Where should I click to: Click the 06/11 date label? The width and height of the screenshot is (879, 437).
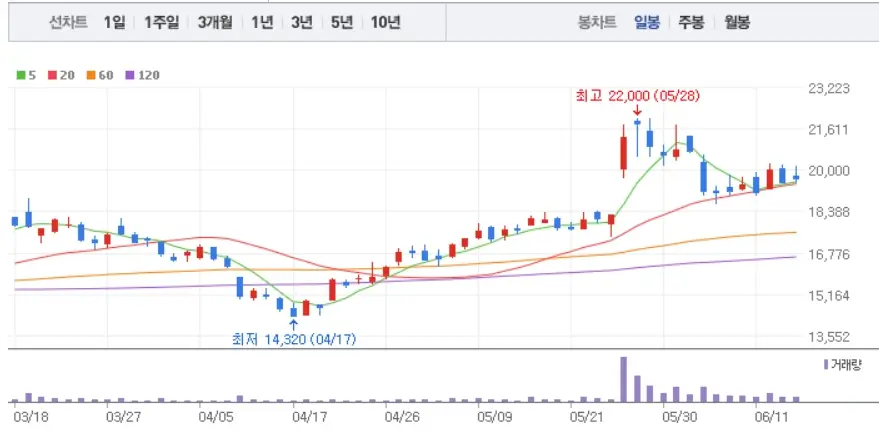(771, 417)
